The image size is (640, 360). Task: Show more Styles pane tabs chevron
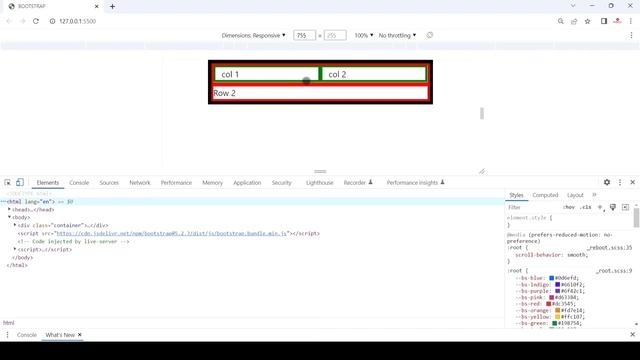point(594,195)
